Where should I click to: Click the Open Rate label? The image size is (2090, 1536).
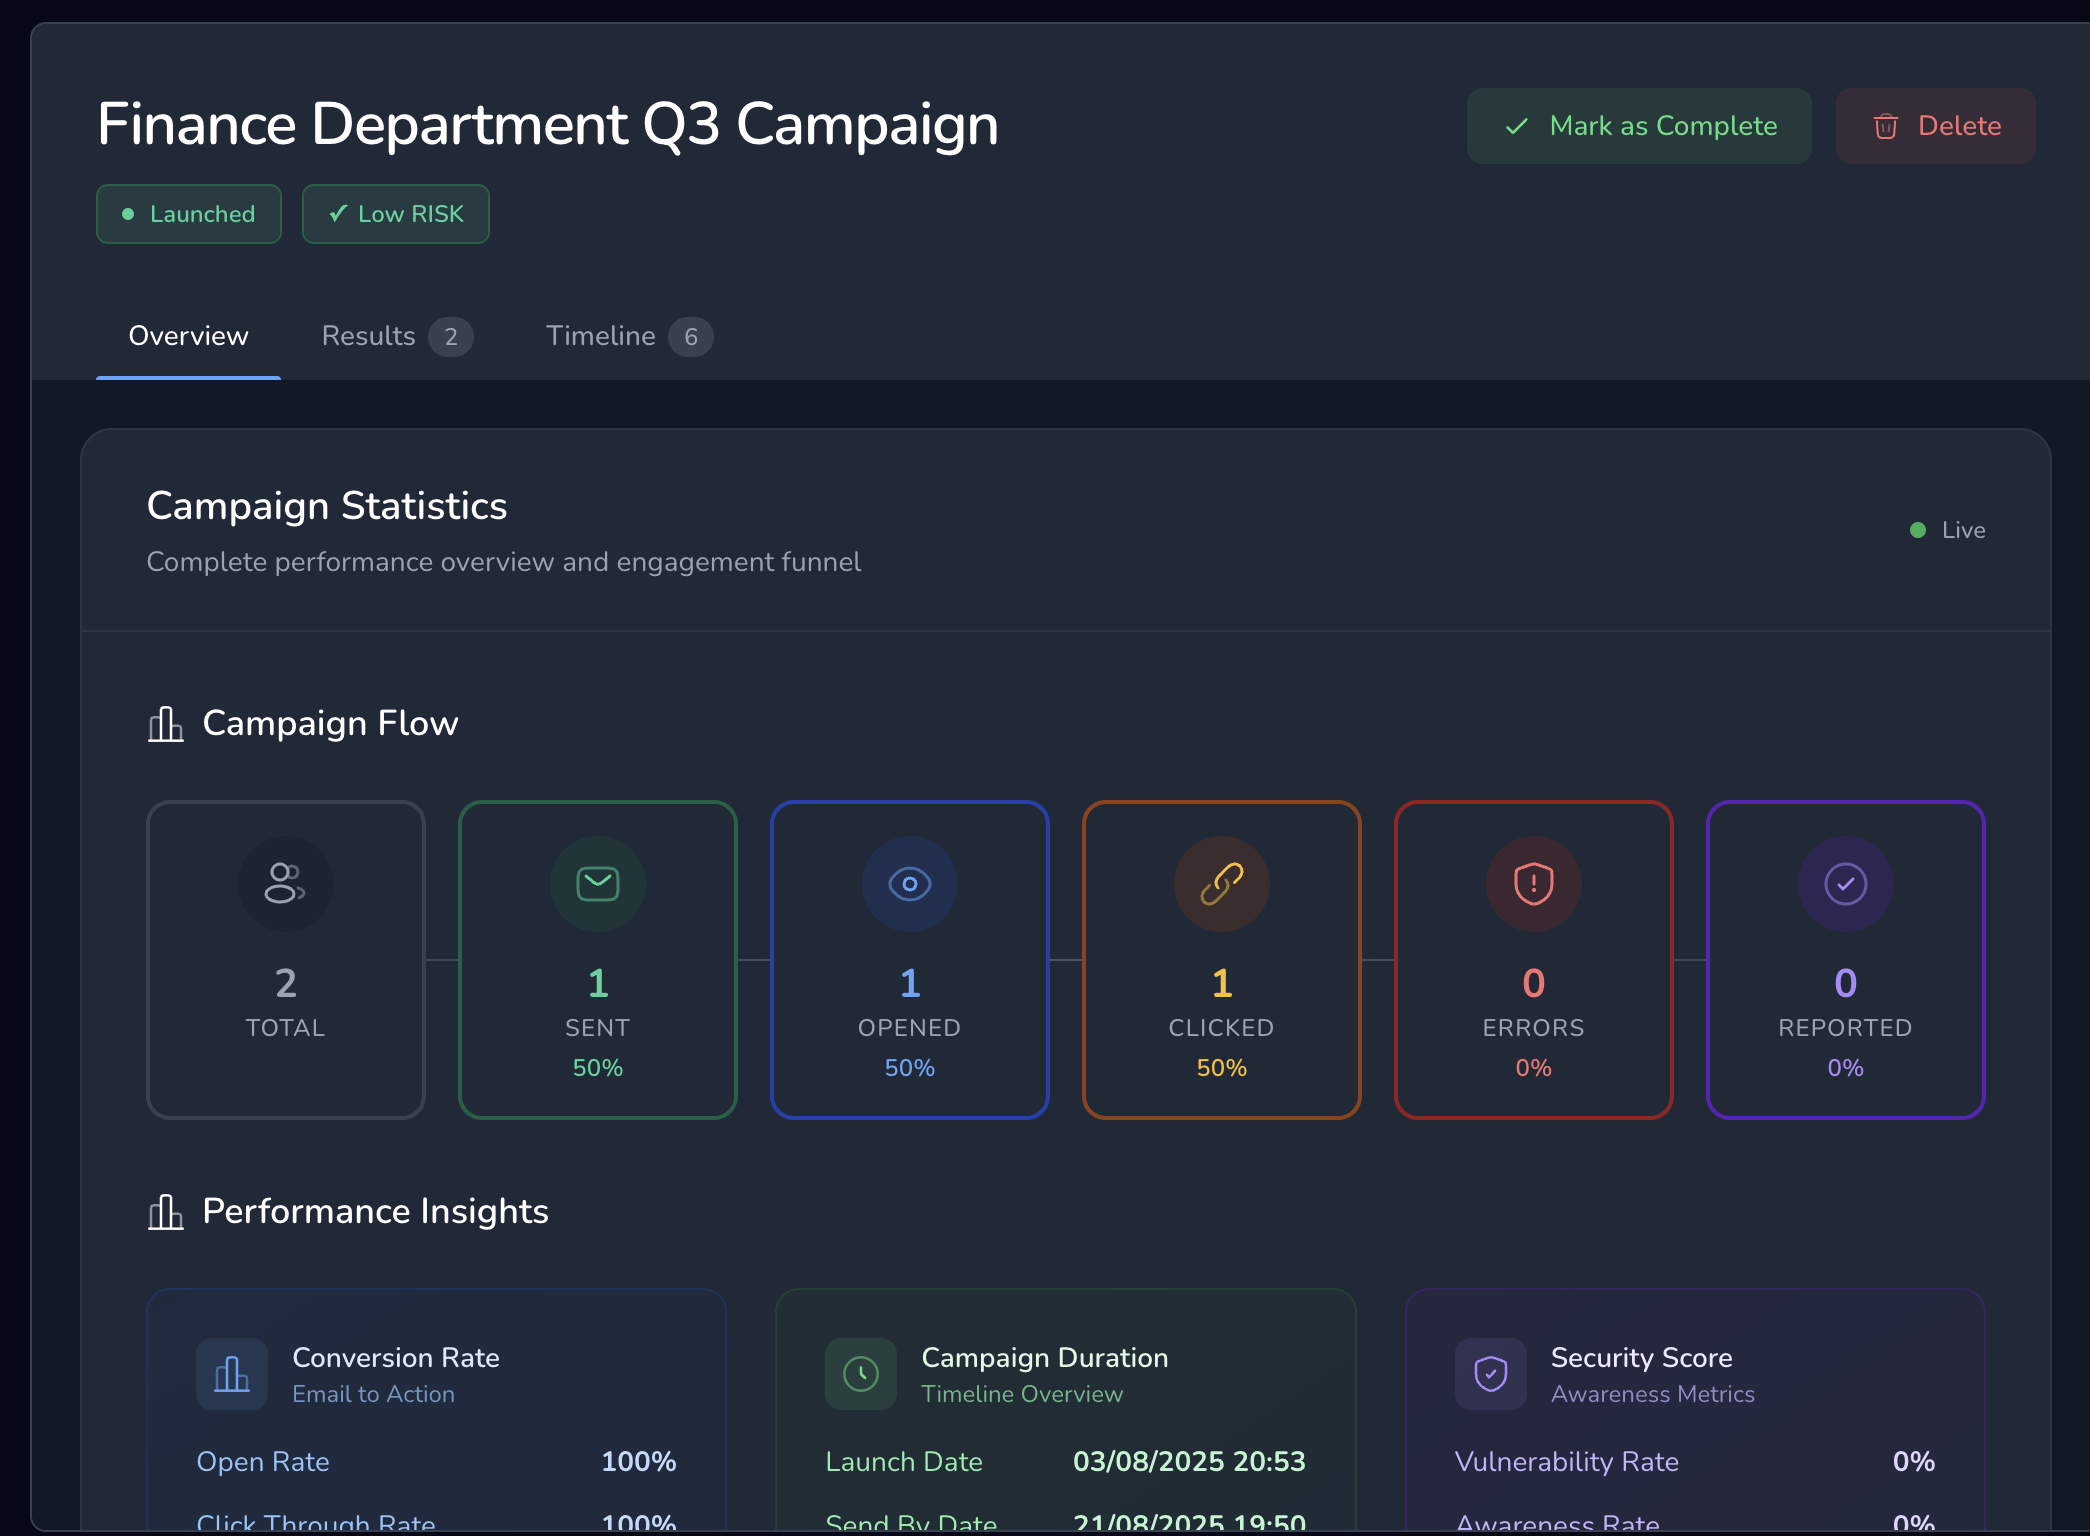[263, 1462]
